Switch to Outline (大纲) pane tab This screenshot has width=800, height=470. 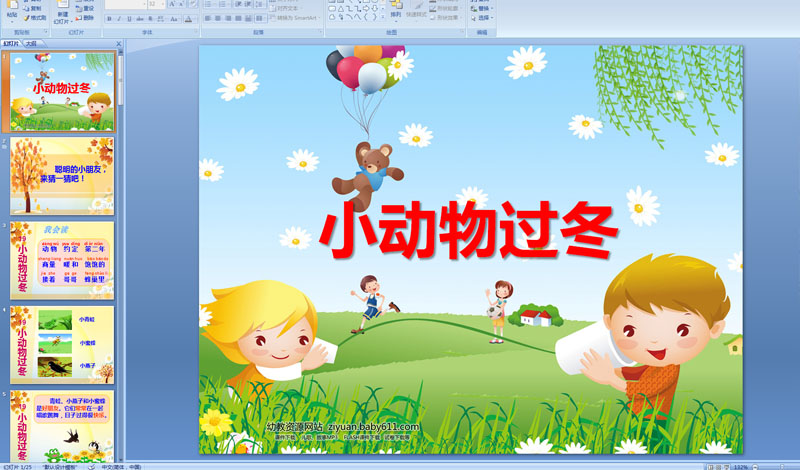(x=32, y=44)
